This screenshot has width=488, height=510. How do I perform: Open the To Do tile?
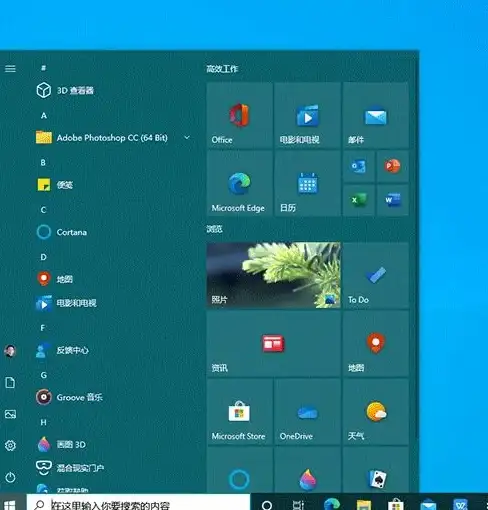(x=376, y=275)
